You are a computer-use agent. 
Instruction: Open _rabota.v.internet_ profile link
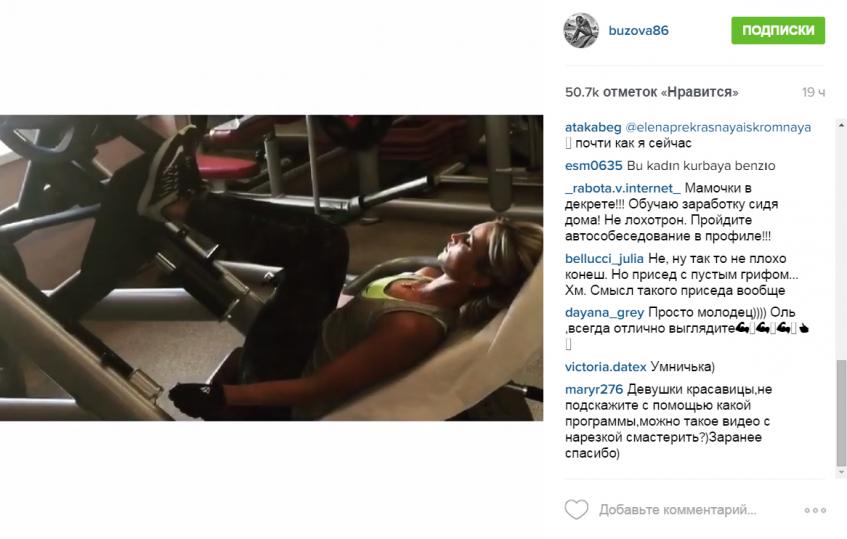tap(623, 188)
